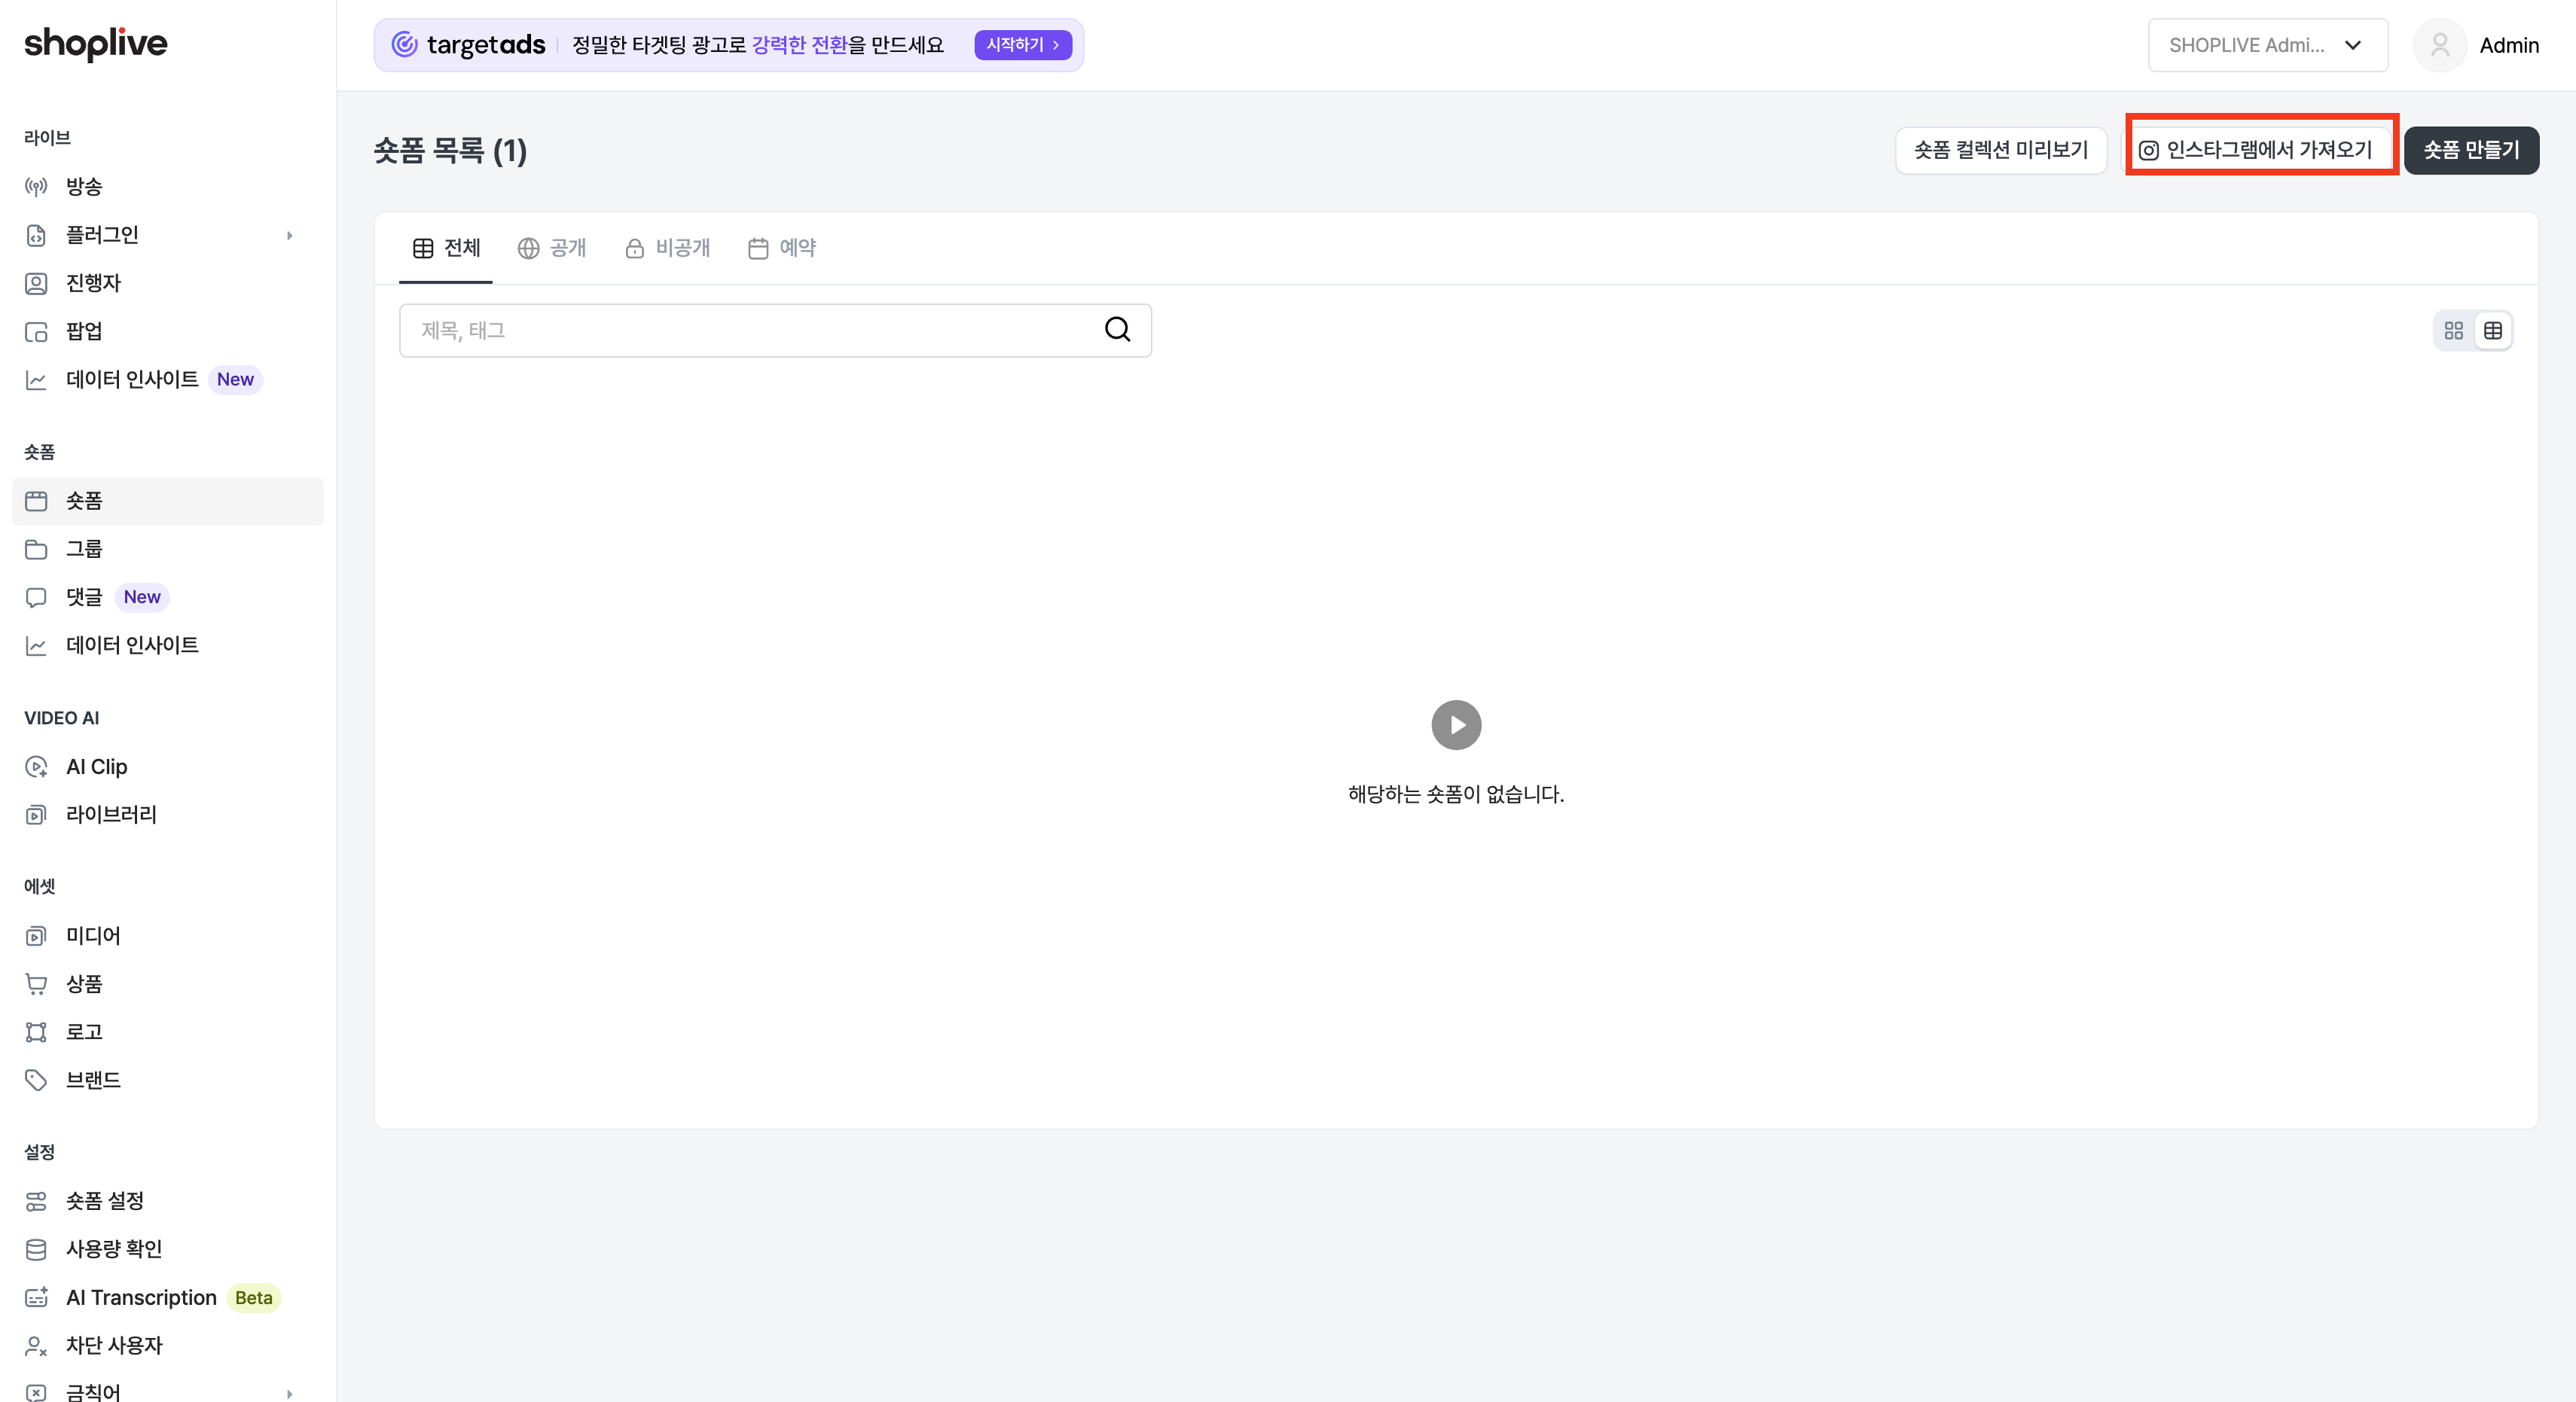Click 숏폼 컬렉션 미리보기 button

coord(2001,150)
